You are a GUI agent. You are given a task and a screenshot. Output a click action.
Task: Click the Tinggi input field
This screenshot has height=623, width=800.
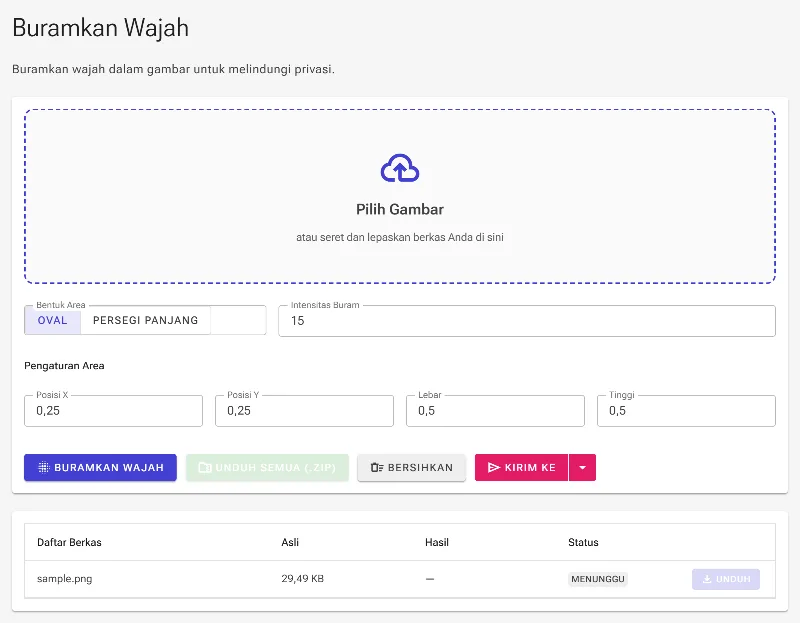tap(686, 411)
